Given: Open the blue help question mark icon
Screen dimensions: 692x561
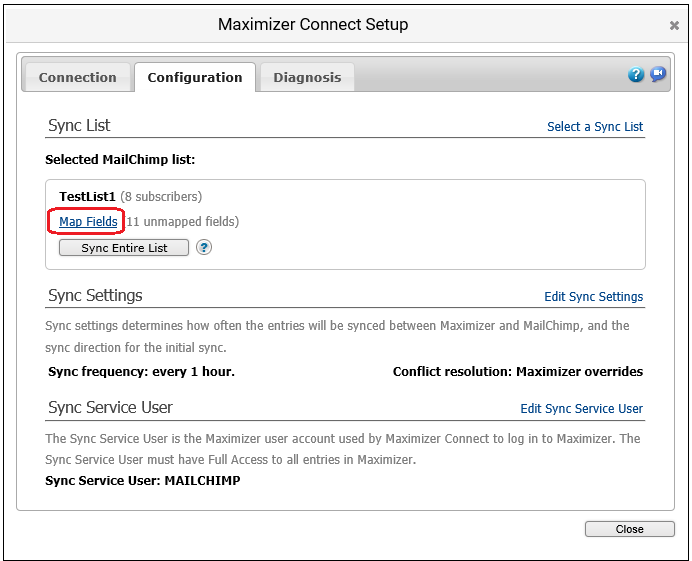Looking at the screenshot, I should pyautogui.click(x=636, y=74).
